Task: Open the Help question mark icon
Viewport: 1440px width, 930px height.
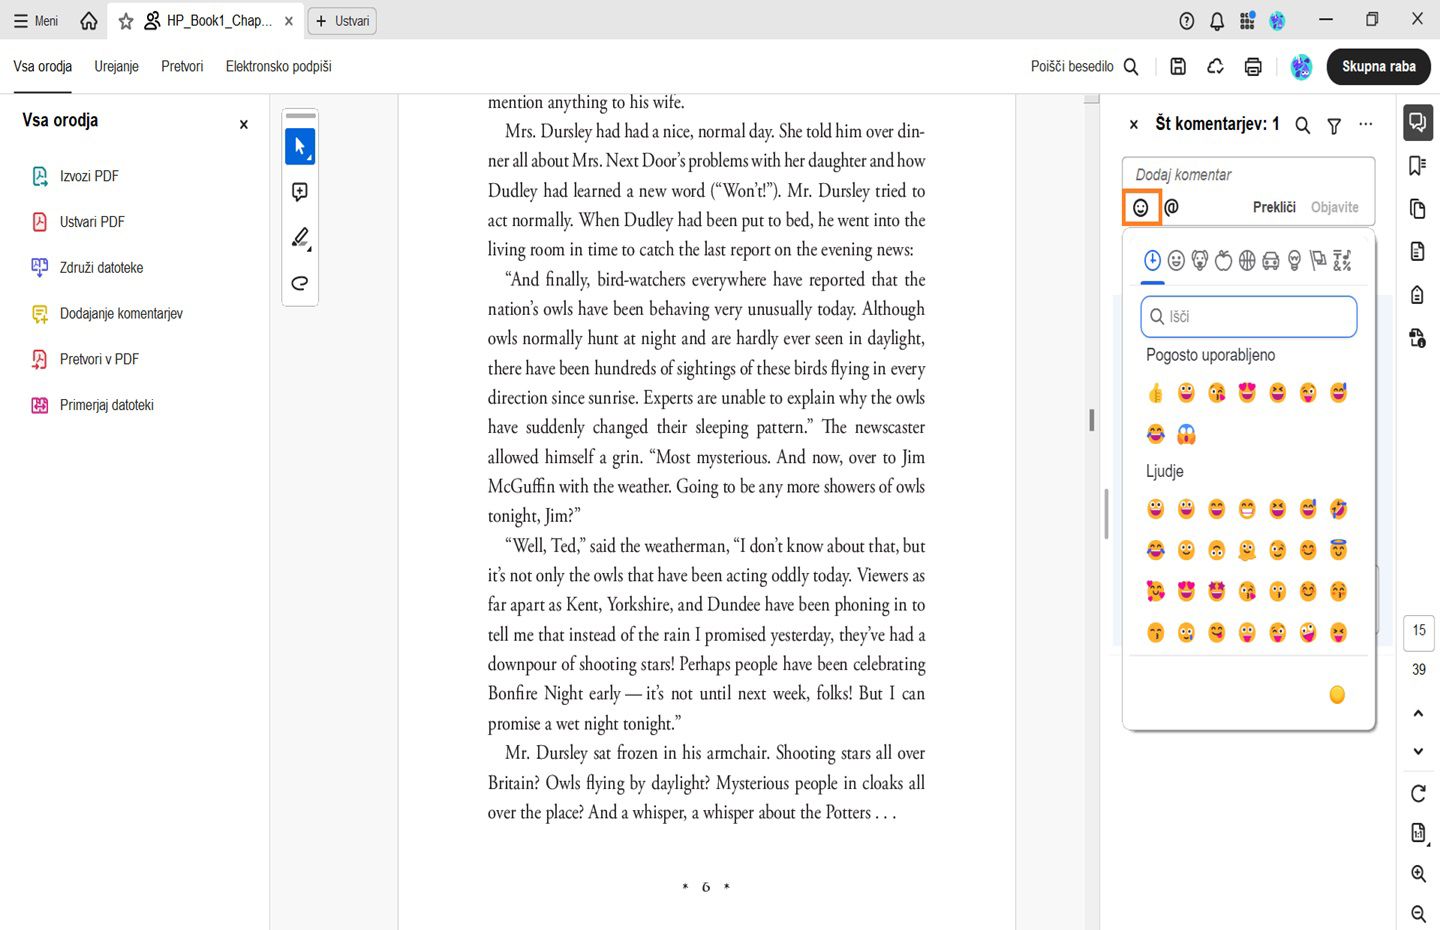Action: [x=1187, y=21]
